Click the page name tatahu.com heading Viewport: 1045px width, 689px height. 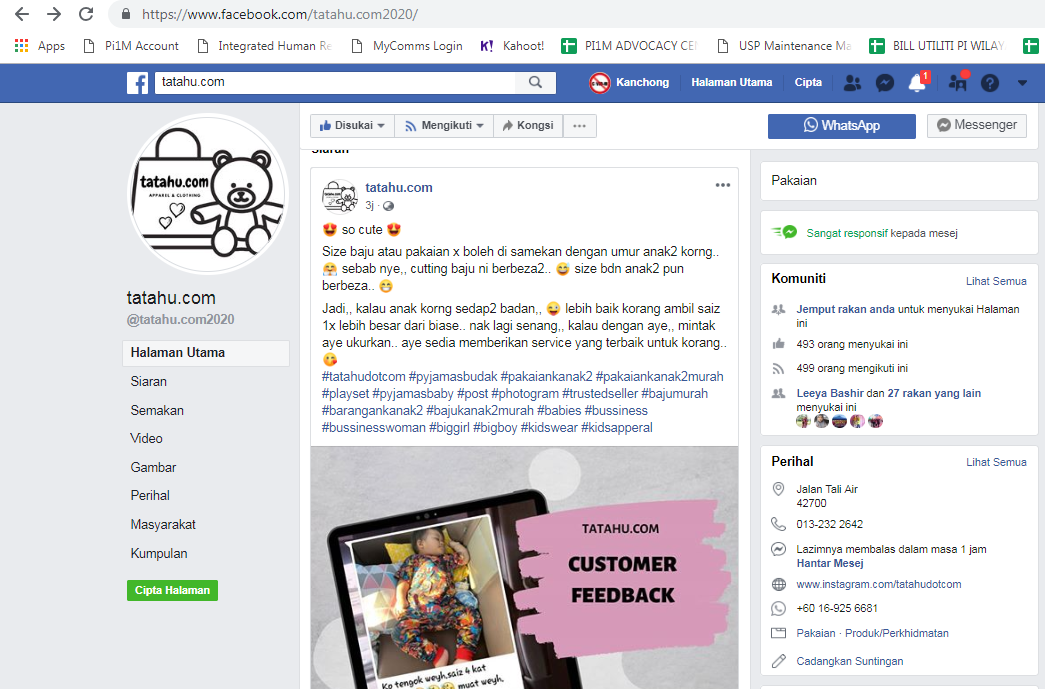171,298
